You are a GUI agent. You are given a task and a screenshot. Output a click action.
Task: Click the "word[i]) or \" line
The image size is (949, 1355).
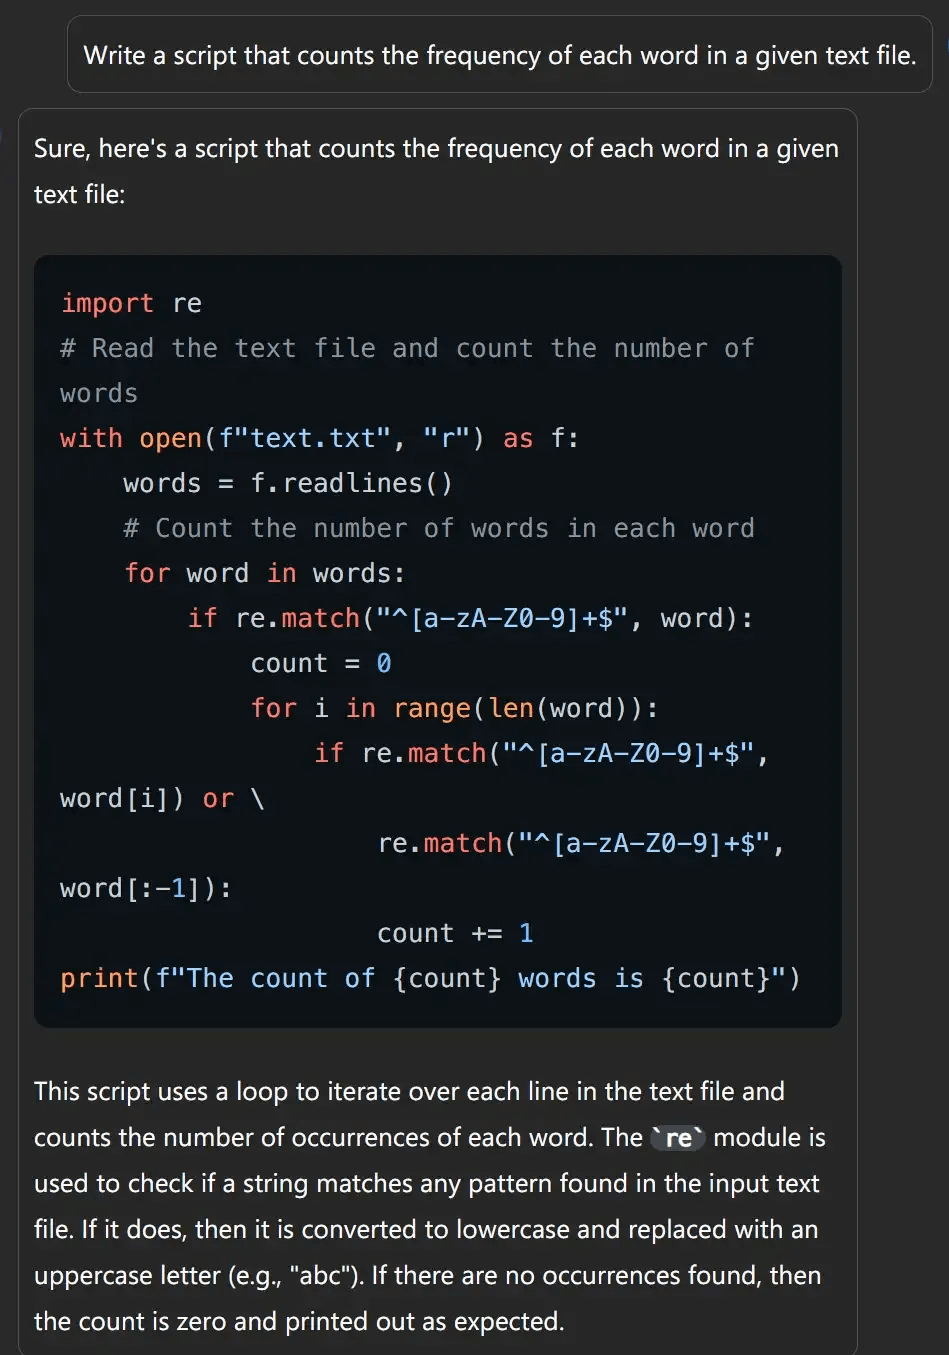(162, 798)
